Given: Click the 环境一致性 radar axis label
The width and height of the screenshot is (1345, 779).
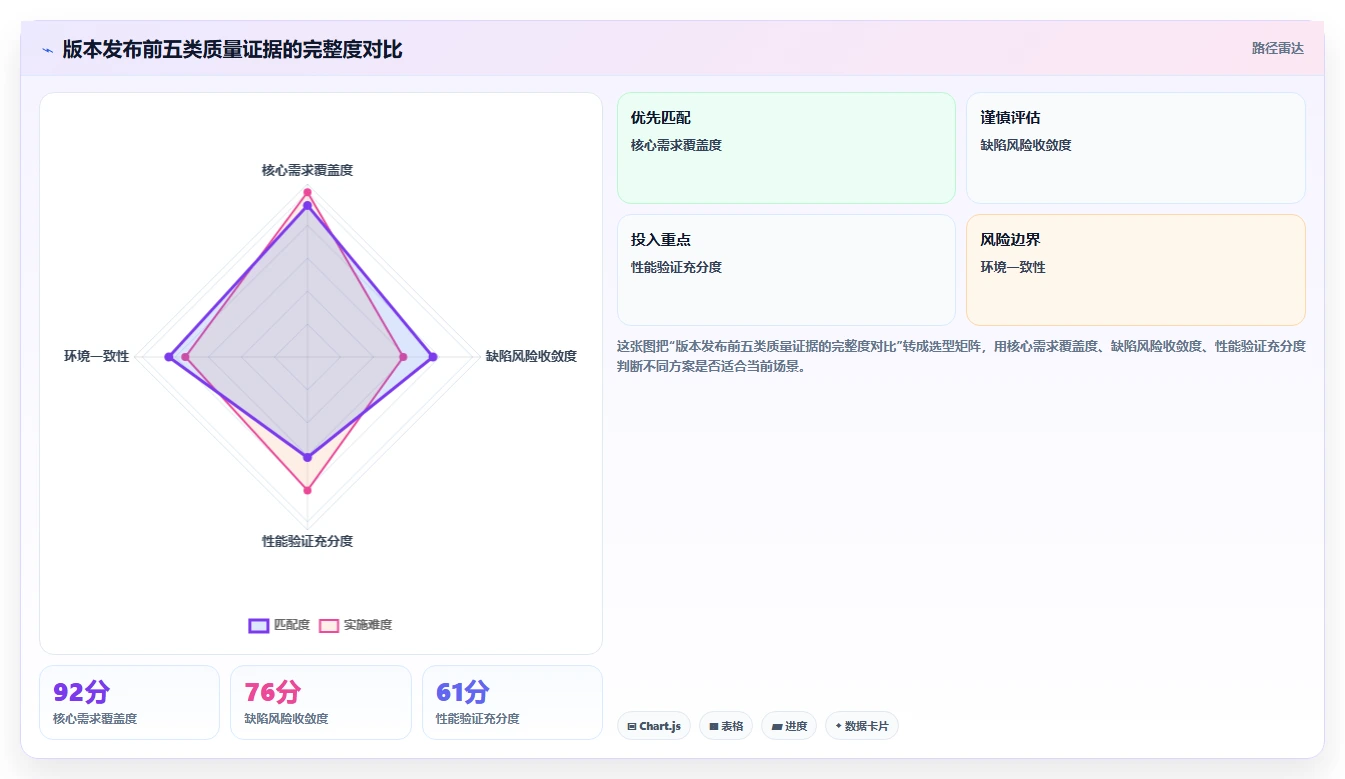Looking at the screenshot, I should [97, 356].
